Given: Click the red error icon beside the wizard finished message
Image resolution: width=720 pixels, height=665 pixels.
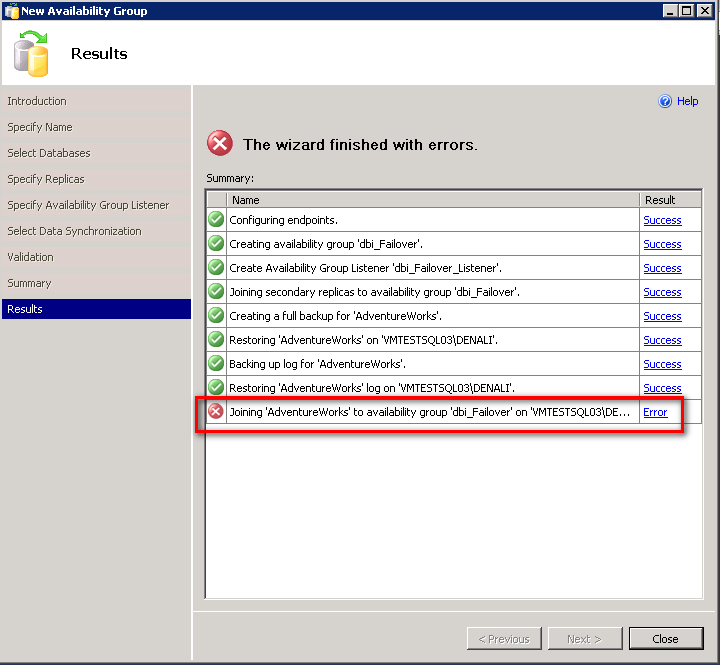Looking at the screenshot, I should 220,144.
